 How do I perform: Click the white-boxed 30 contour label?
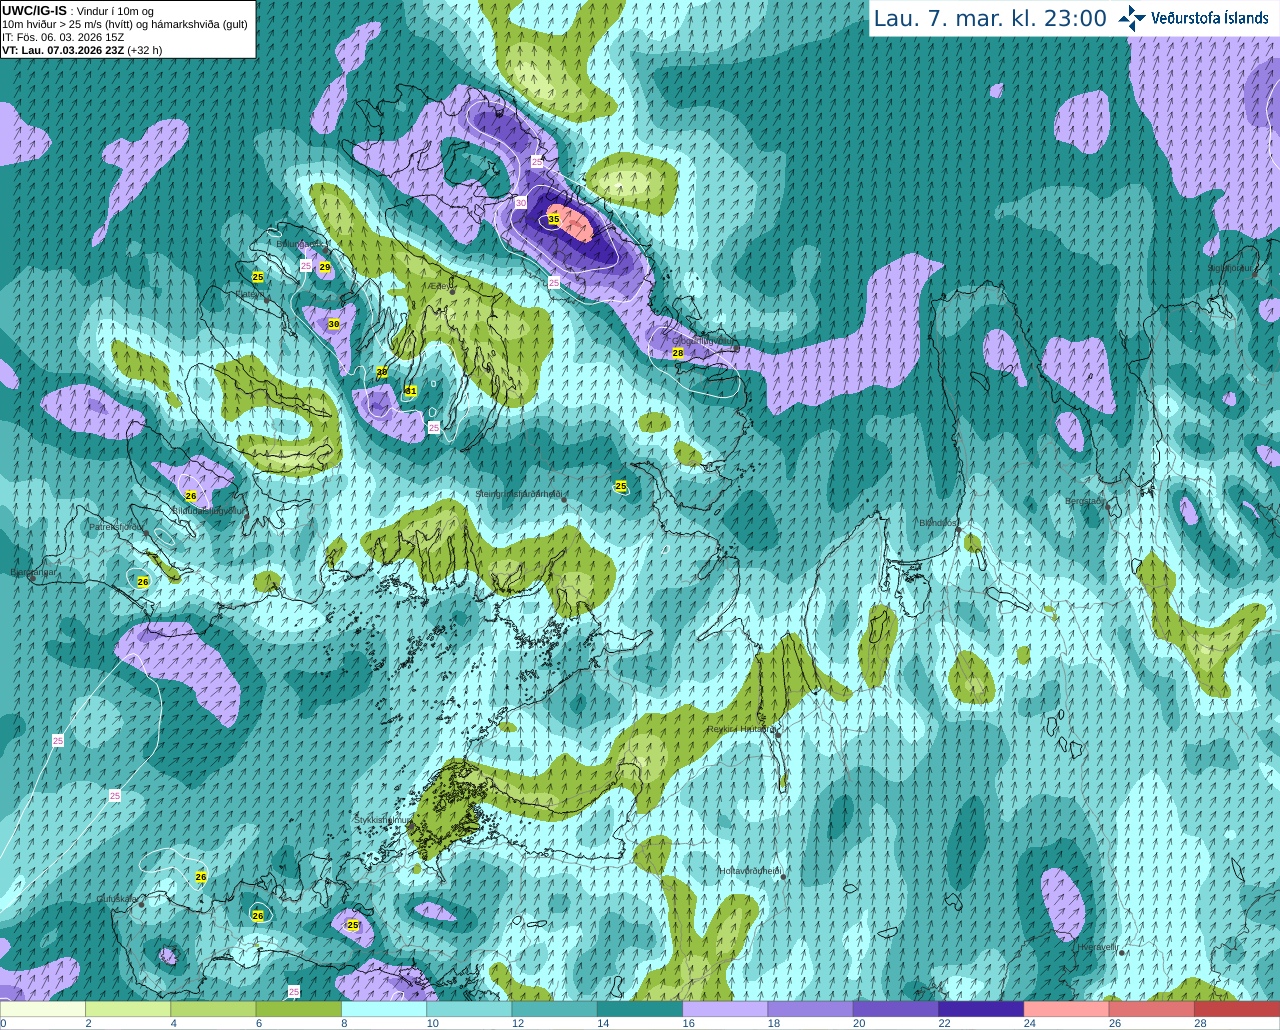coord(521,203)
